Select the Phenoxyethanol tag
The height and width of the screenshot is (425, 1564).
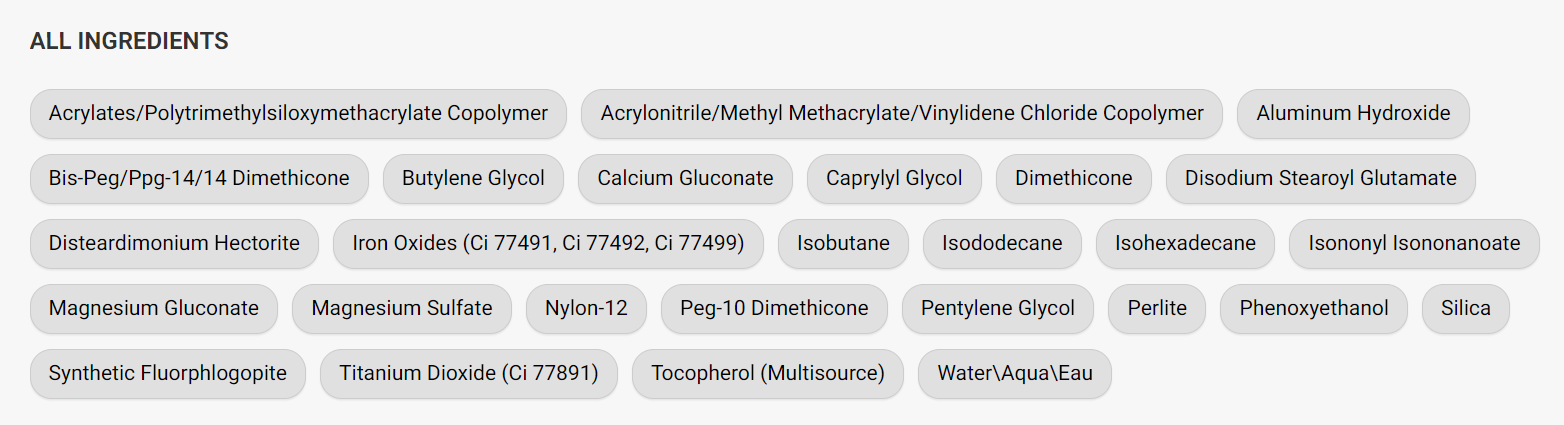coord(1314,308)
